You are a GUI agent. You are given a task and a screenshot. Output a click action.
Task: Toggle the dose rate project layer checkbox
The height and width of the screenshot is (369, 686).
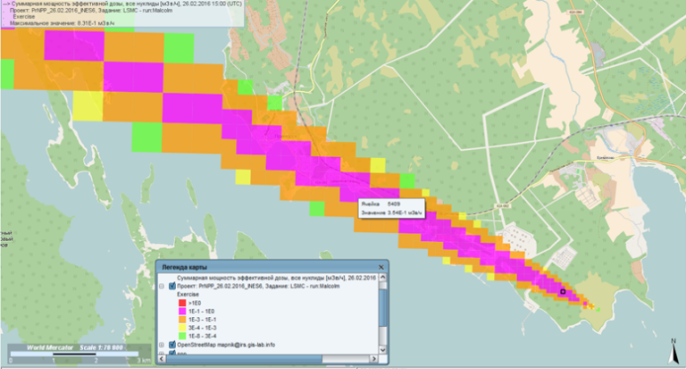click(172, 286)
